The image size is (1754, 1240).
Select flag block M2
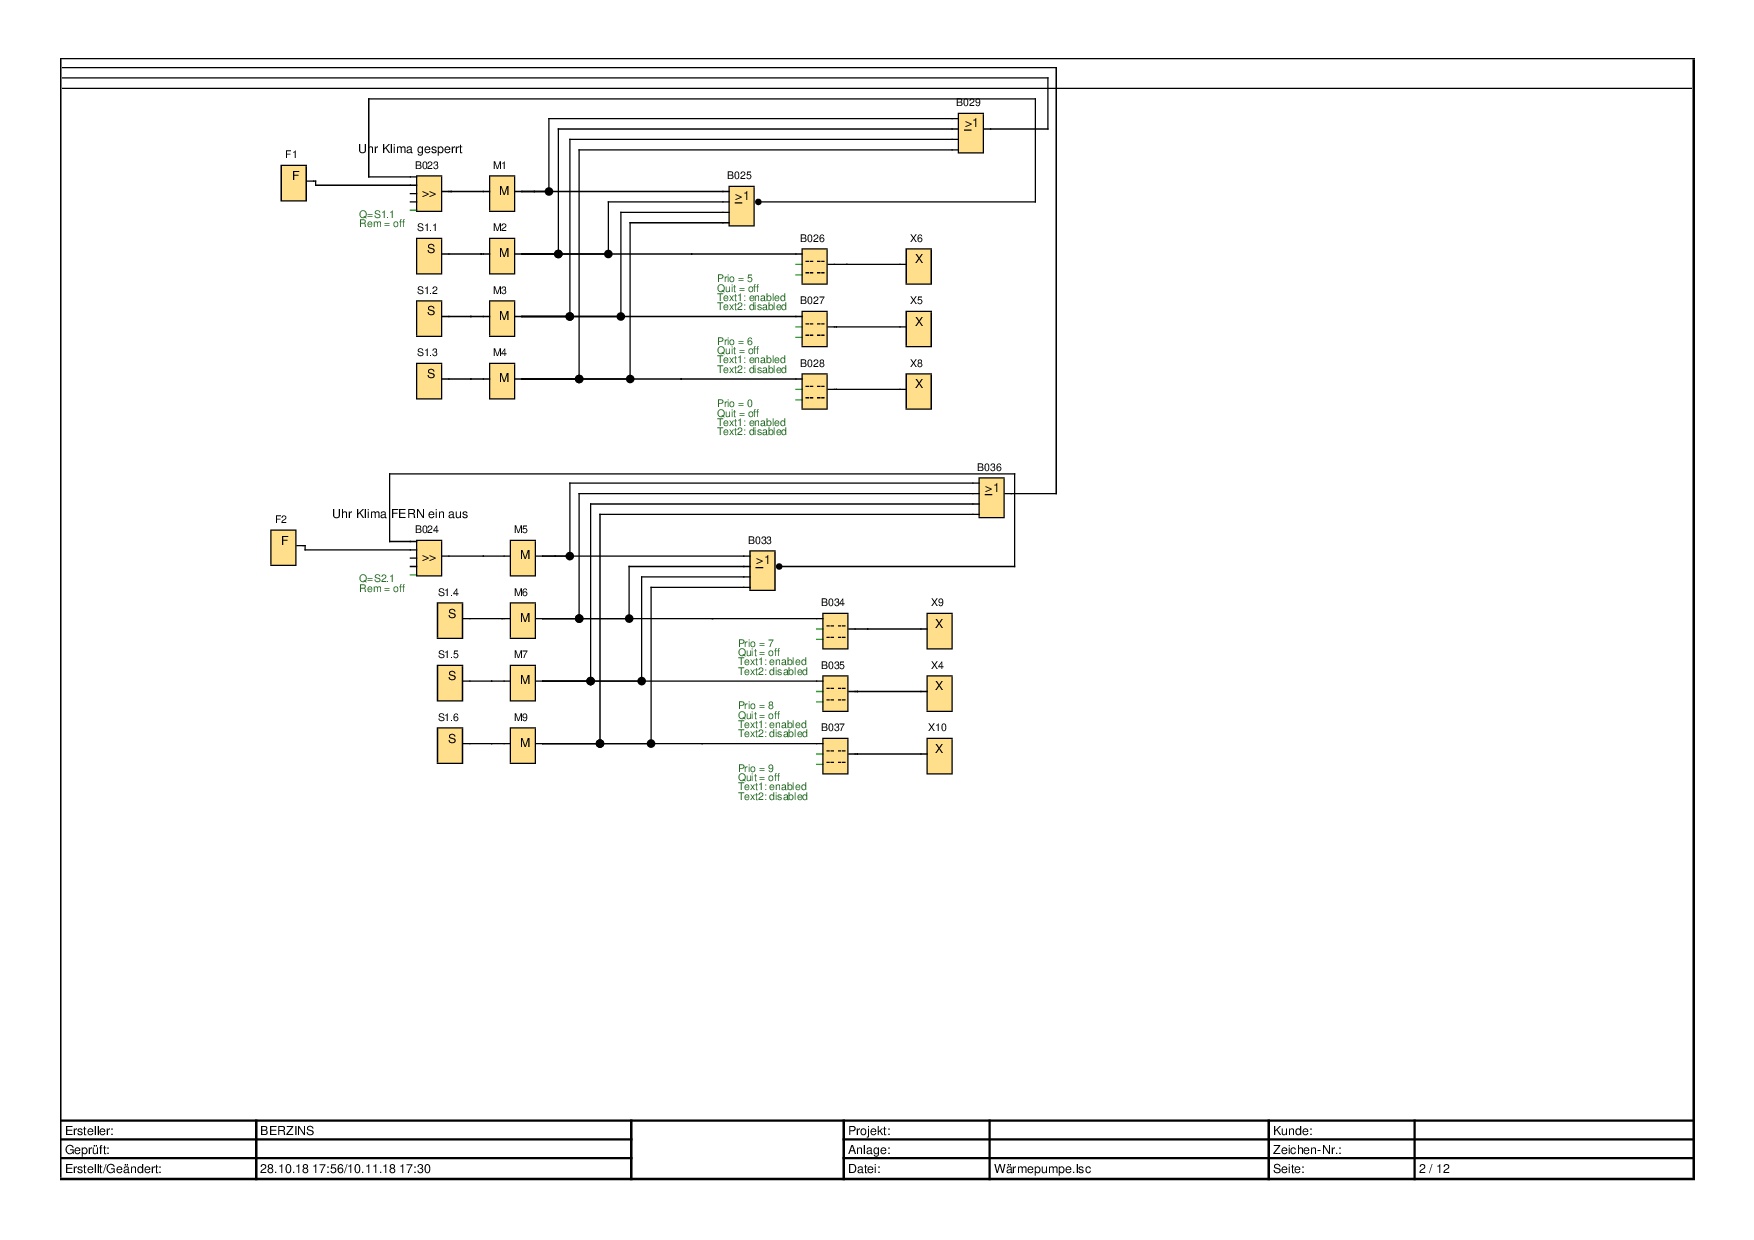pos(502,254)
